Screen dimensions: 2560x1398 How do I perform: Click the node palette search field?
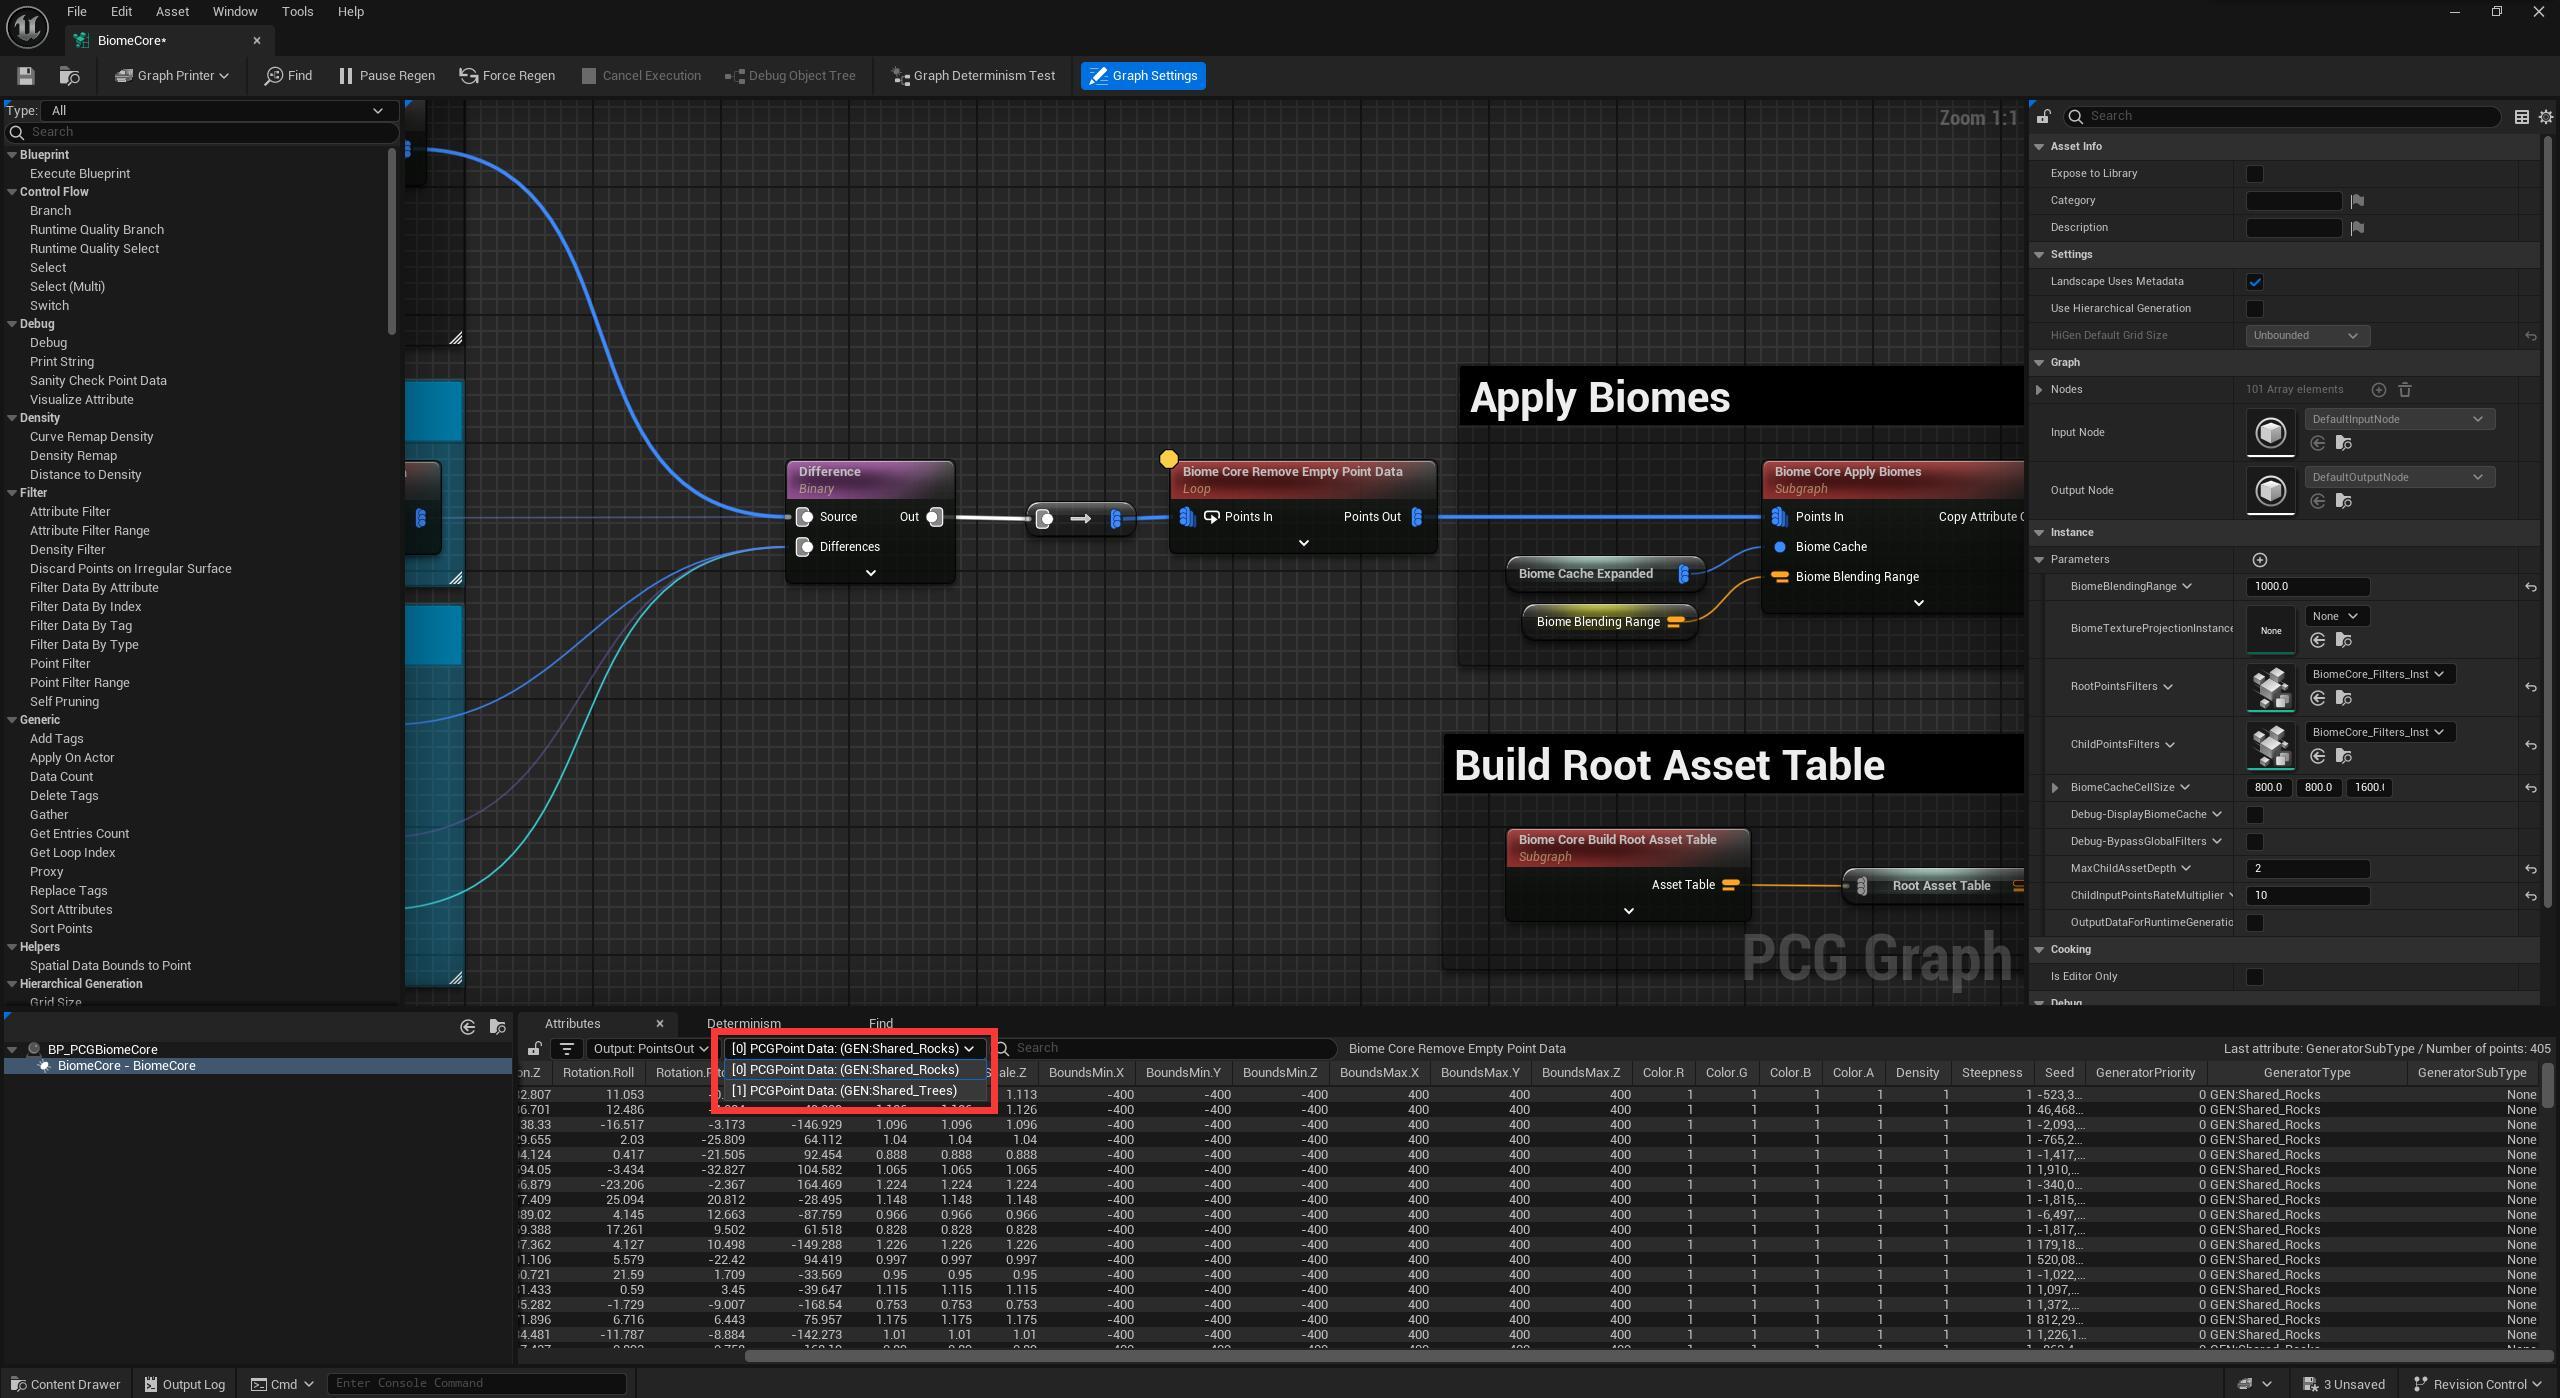tap(203, 132)
